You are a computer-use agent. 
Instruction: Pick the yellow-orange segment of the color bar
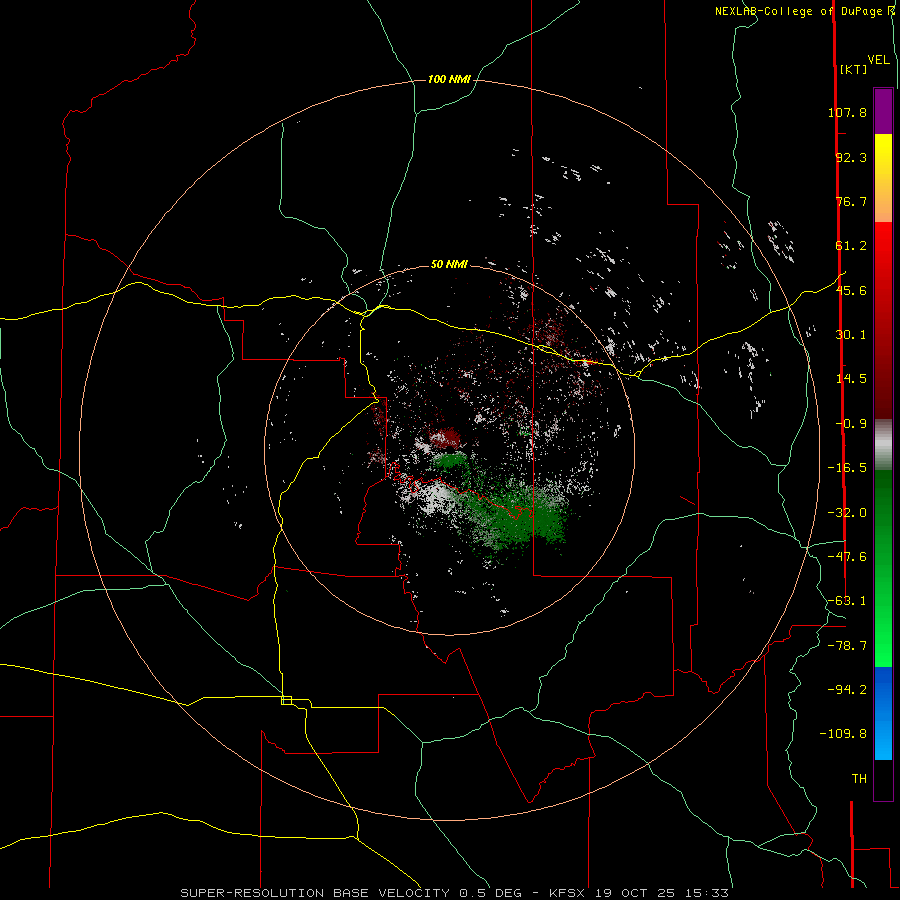pyautogui.click(x=883, y=178)
